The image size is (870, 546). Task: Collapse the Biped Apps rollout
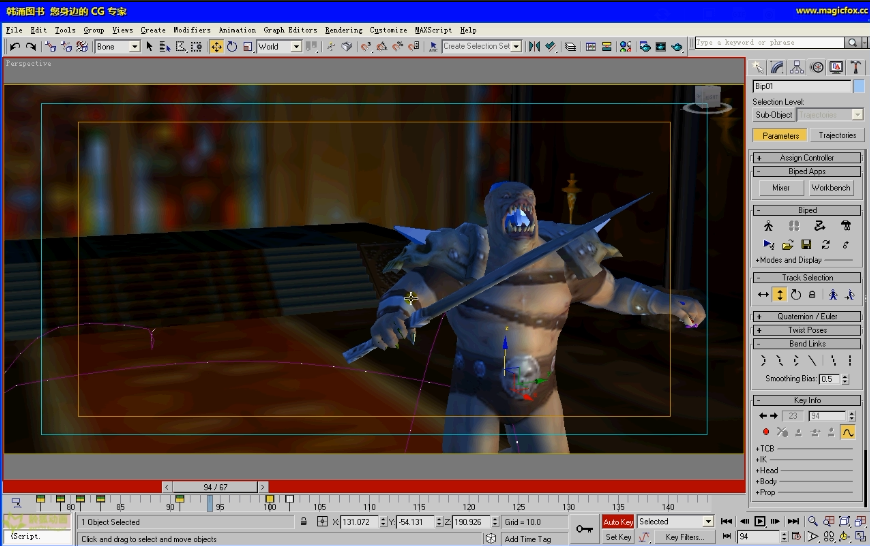[x=807, y=171]
